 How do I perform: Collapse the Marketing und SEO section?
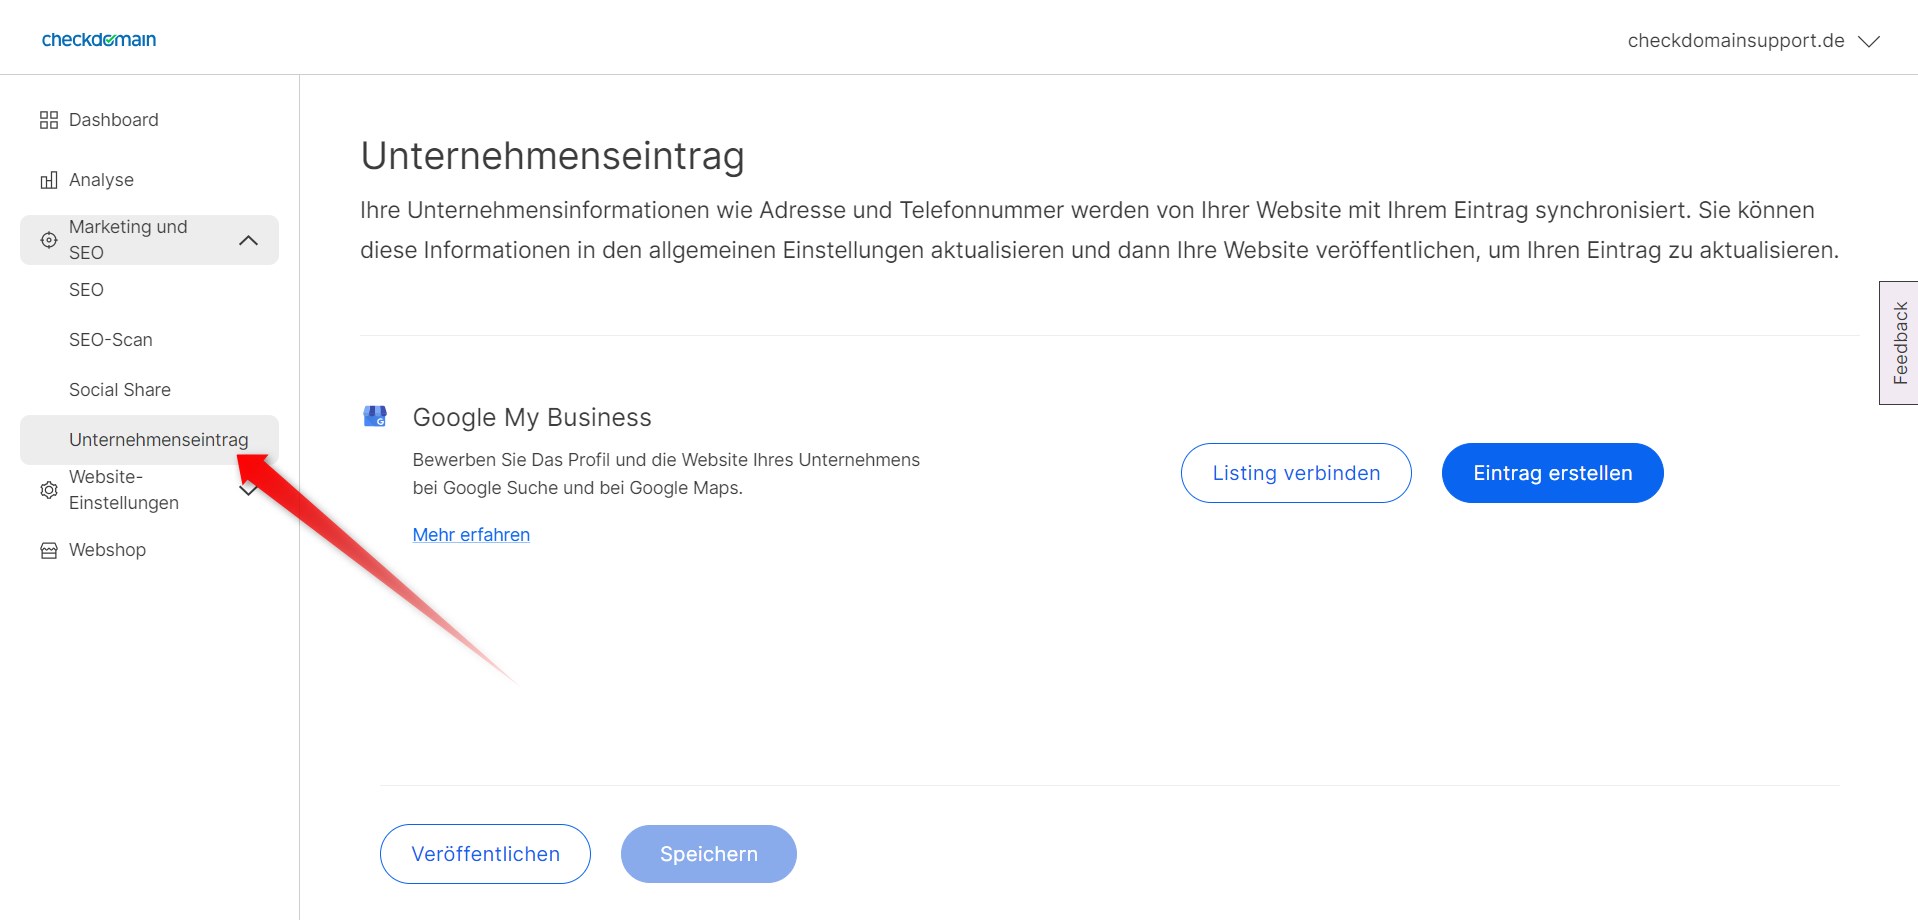tap(249, 240)
